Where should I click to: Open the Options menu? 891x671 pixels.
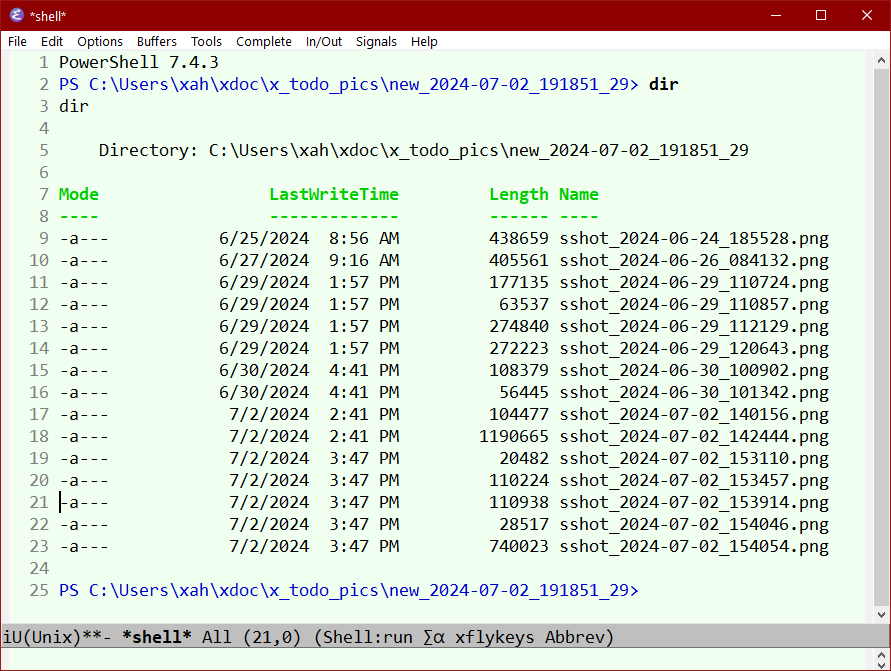coord(100,41)
